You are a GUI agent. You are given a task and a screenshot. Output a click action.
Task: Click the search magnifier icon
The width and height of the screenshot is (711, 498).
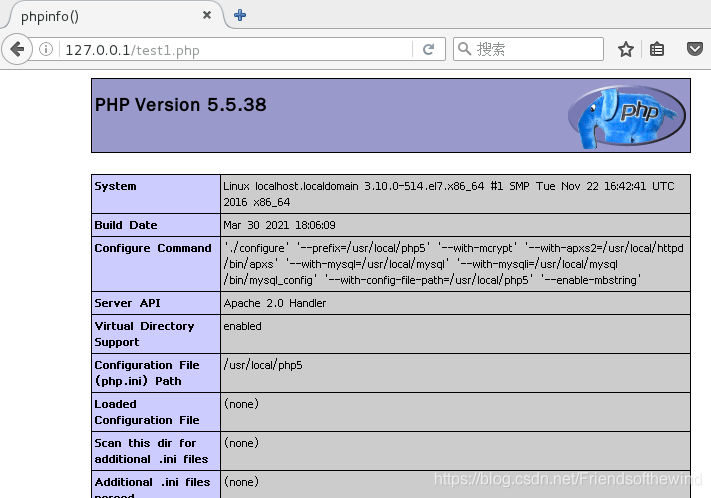tap(464, 49)
